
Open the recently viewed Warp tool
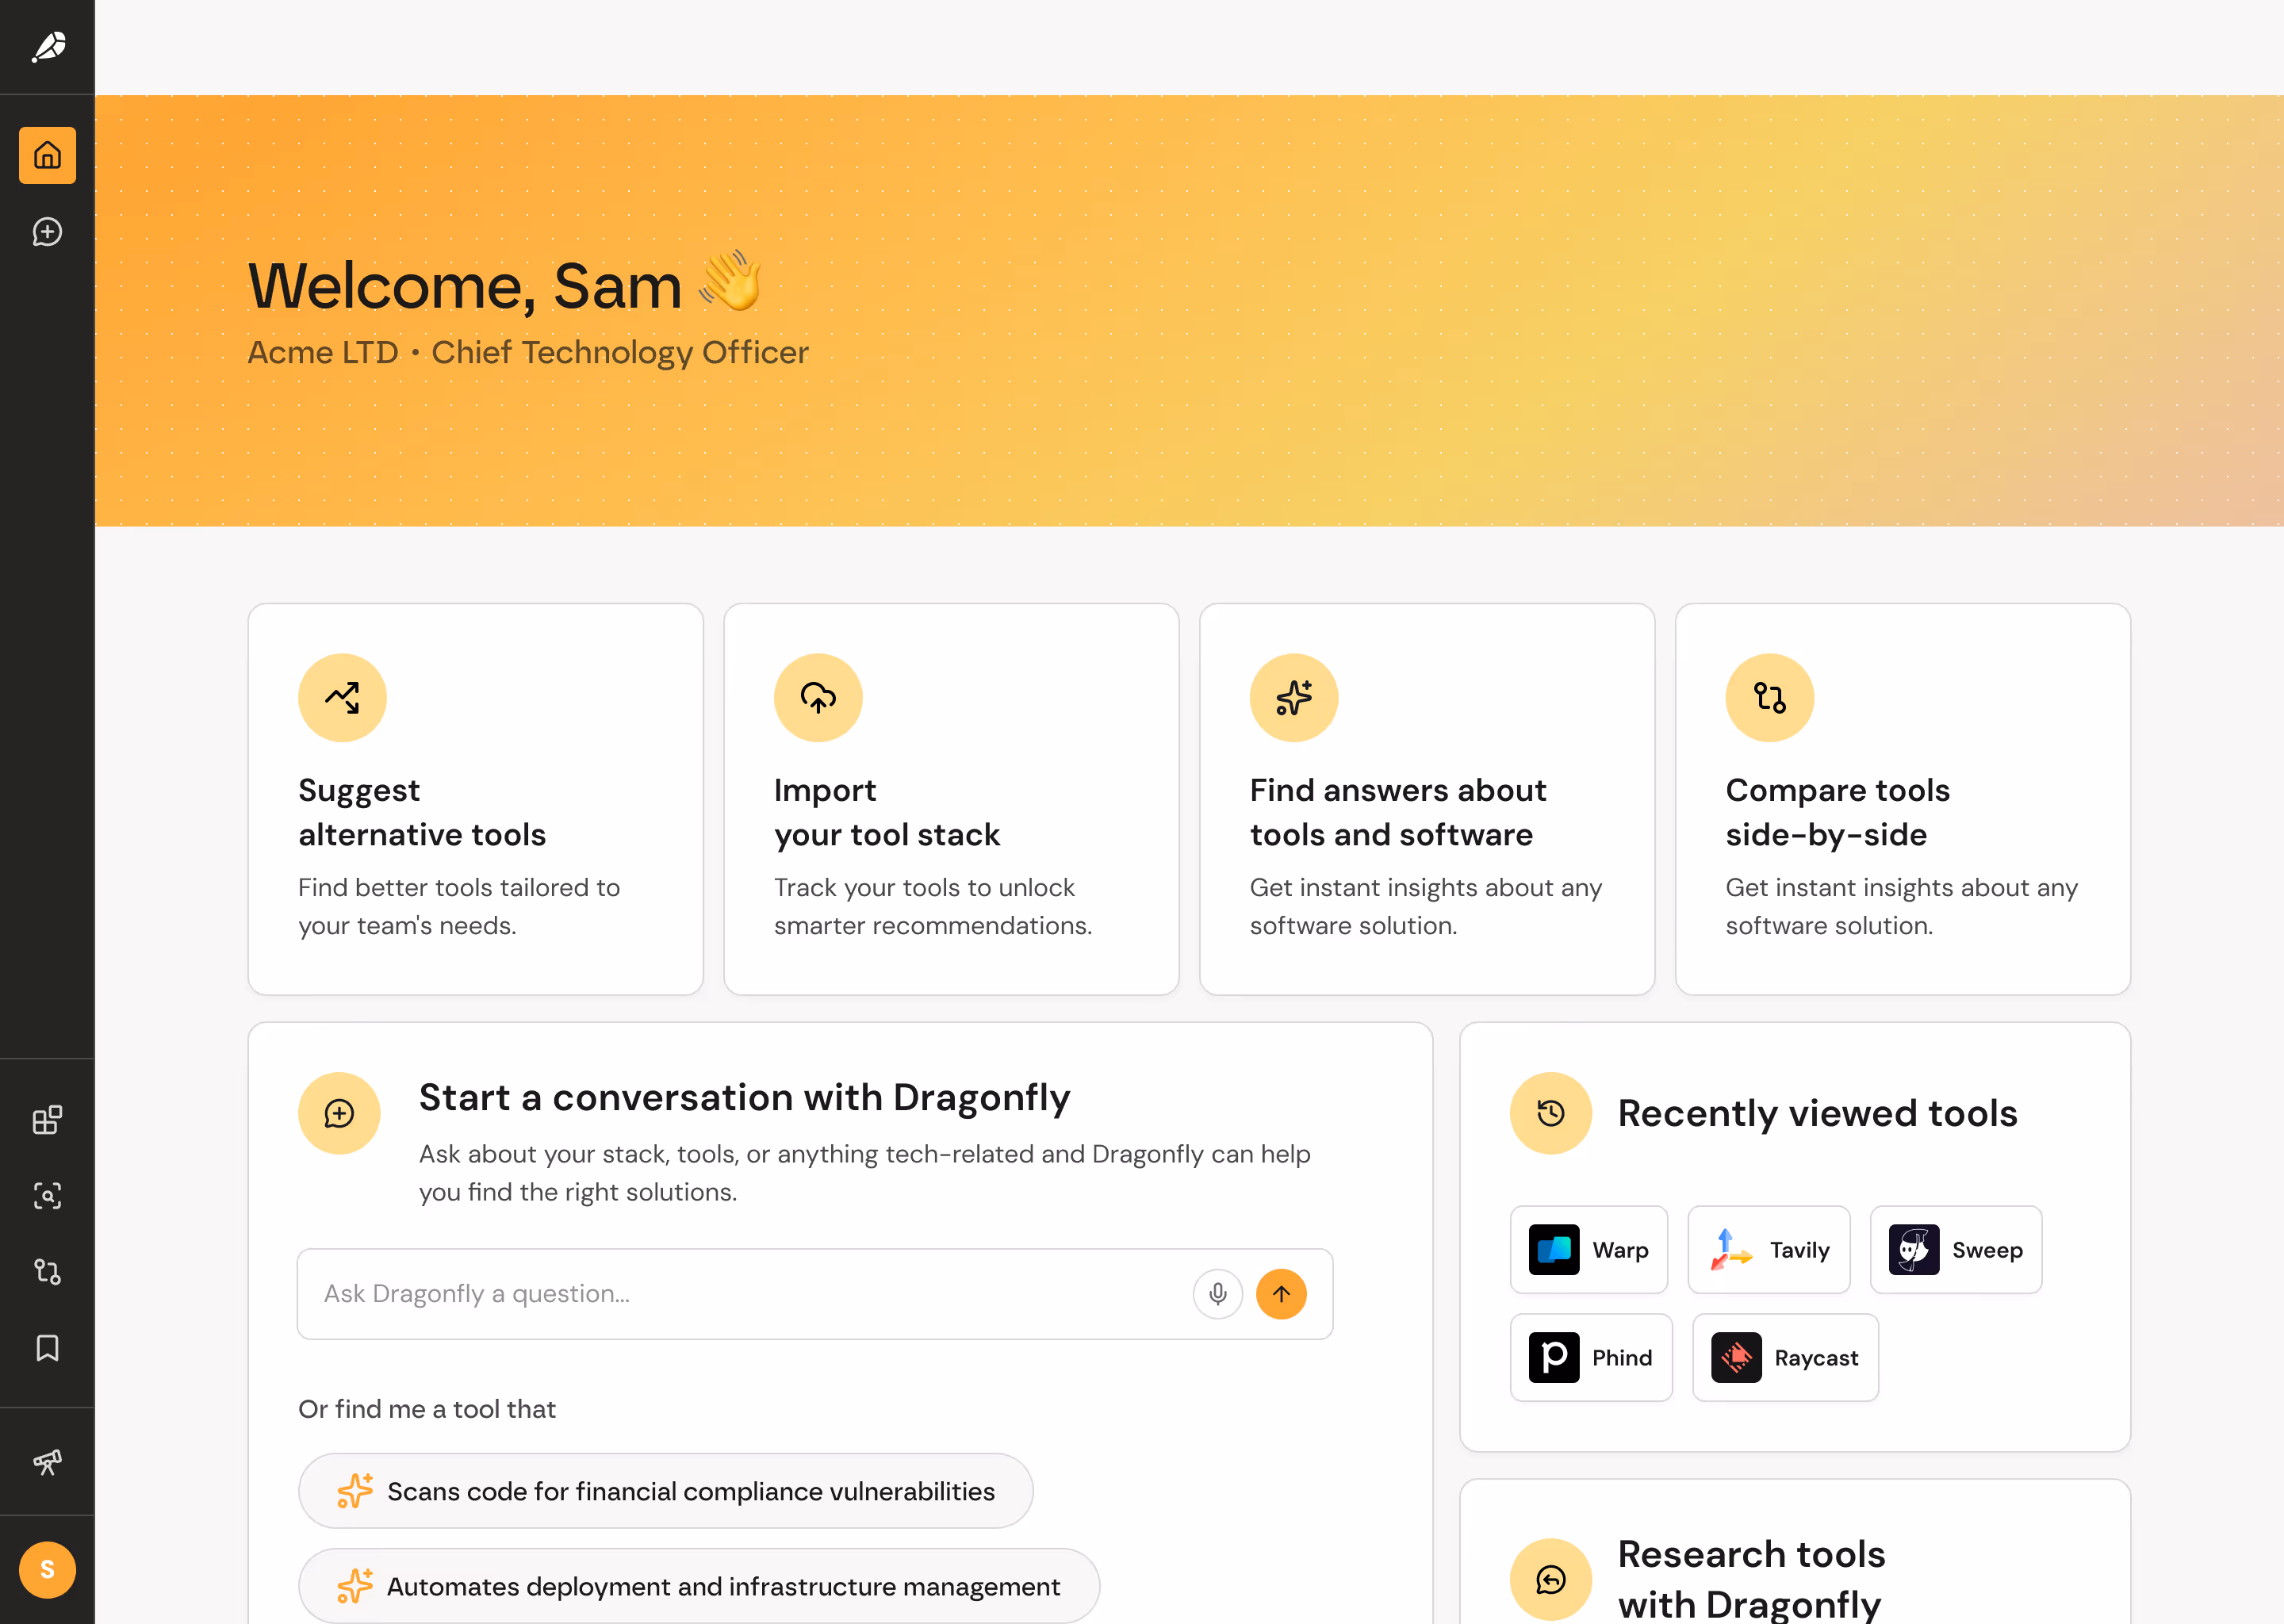pyautogui.click(x=1588, y=1250)
